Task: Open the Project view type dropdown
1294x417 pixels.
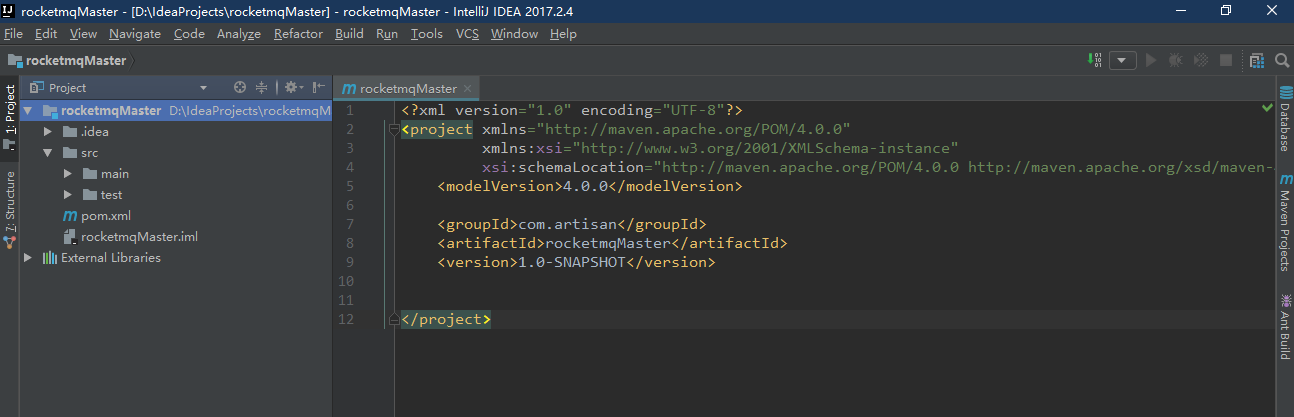Action: click(204, 88)
